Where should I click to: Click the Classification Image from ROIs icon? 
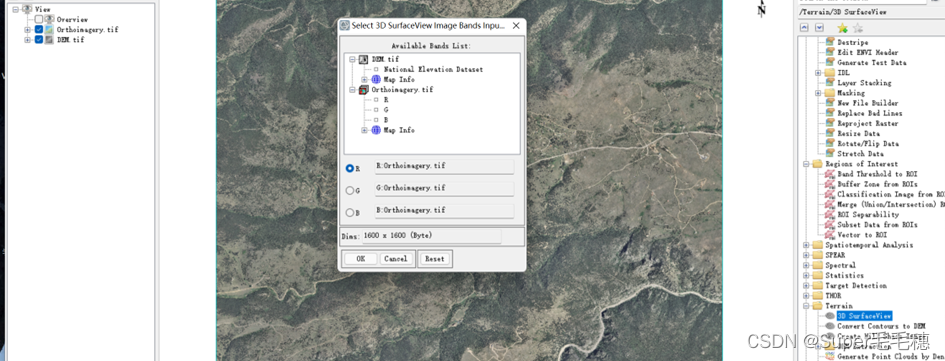point(830,194)
